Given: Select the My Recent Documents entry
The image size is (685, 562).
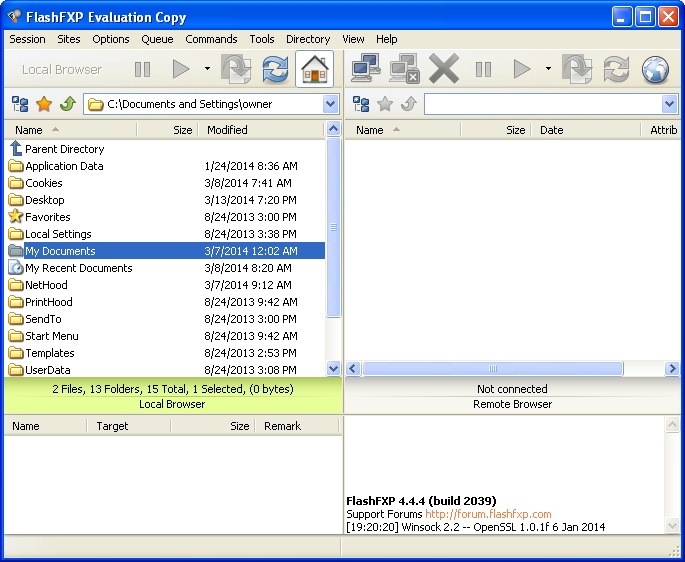Looking at the screenshot, I should pos(70,268).
